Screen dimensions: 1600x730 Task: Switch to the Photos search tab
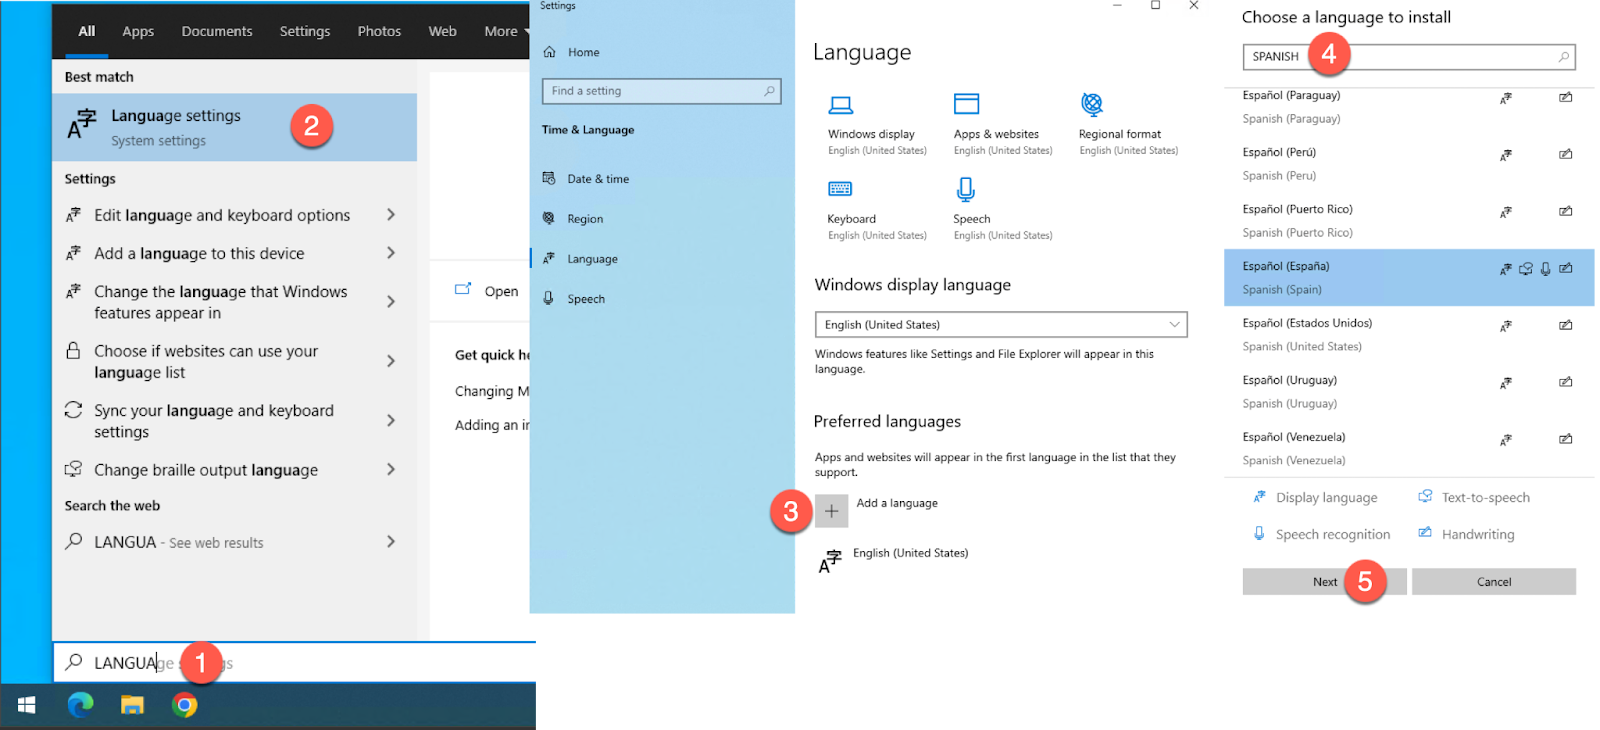[x=379, y=31]
